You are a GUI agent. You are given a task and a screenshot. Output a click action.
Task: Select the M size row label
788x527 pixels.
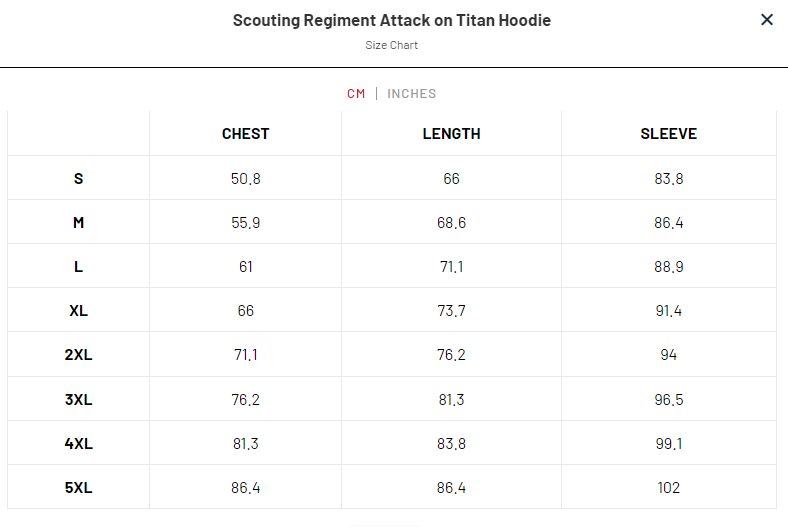(79, 223)
